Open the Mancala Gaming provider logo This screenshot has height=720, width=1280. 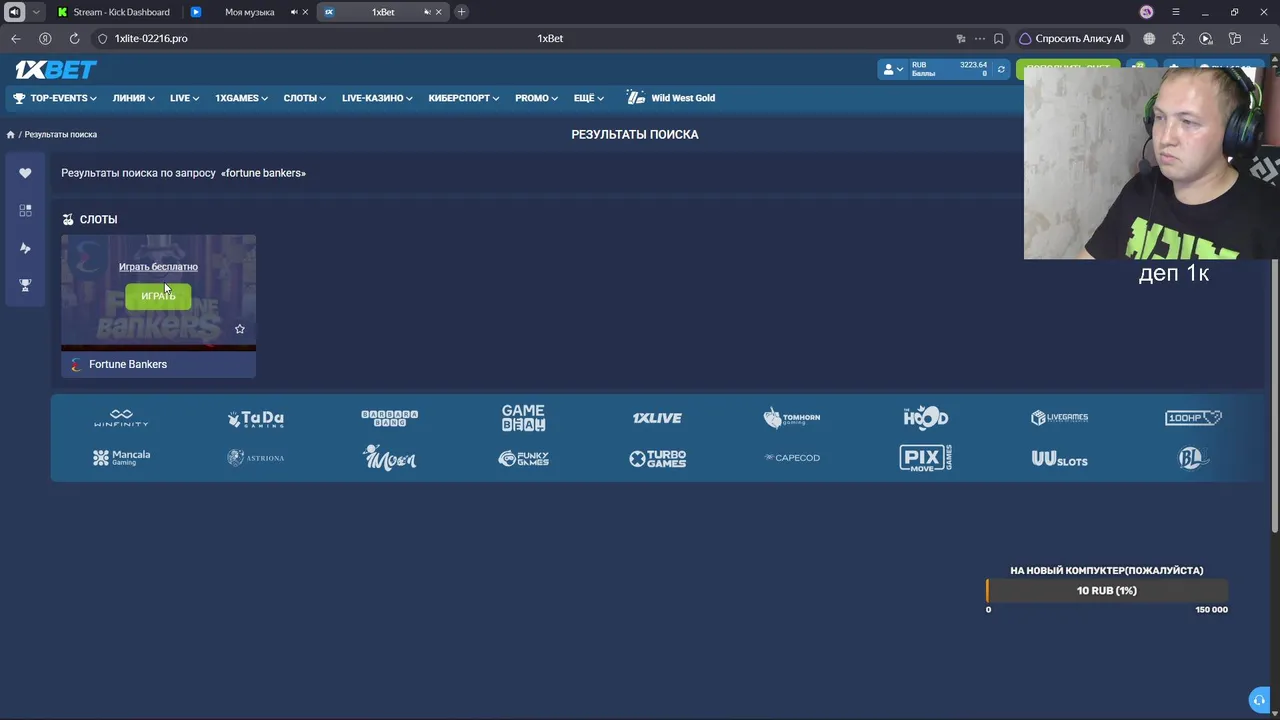point(121,458)
